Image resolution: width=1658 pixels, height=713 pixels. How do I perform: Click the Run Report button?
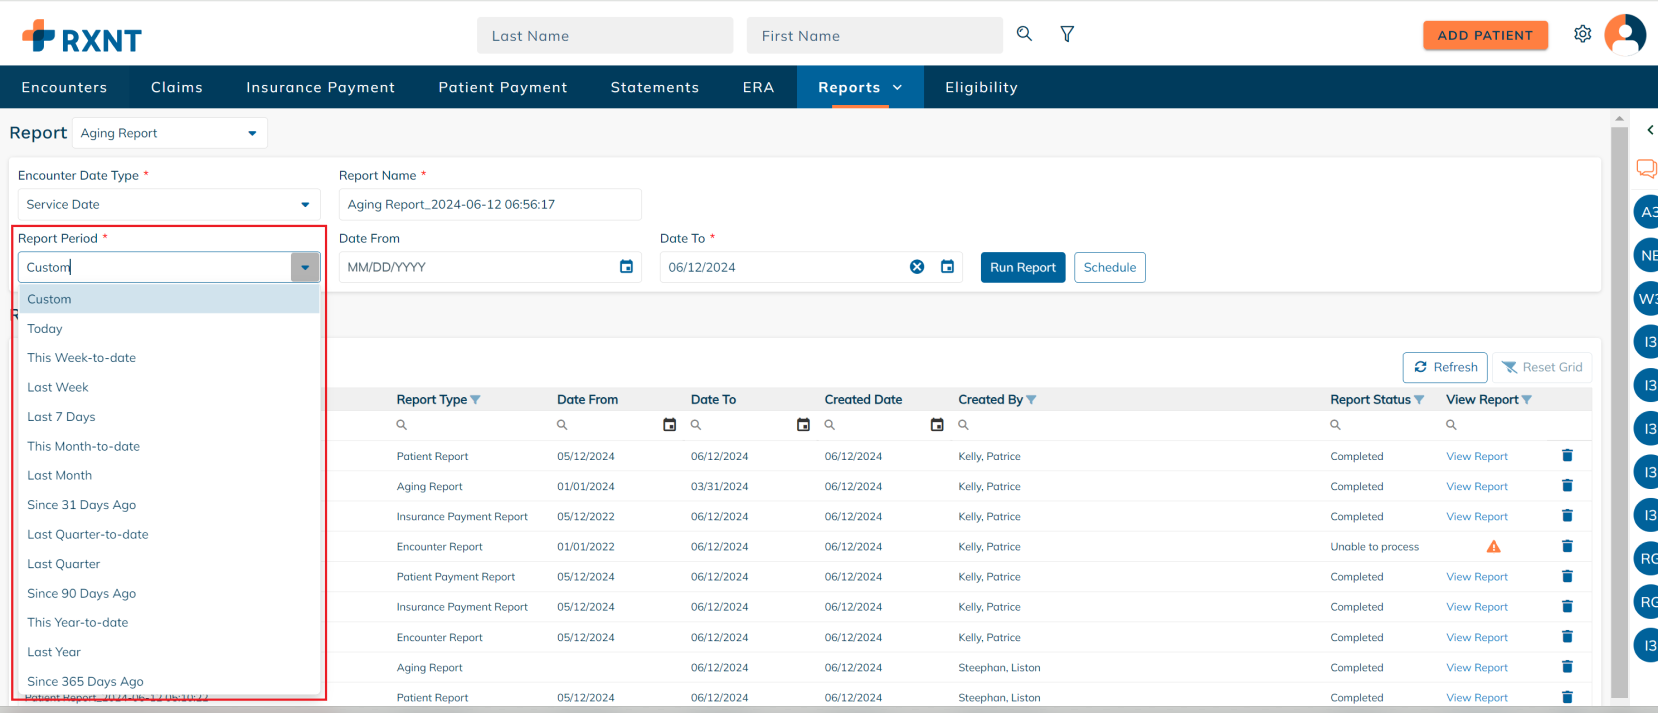pos(1022,267)
